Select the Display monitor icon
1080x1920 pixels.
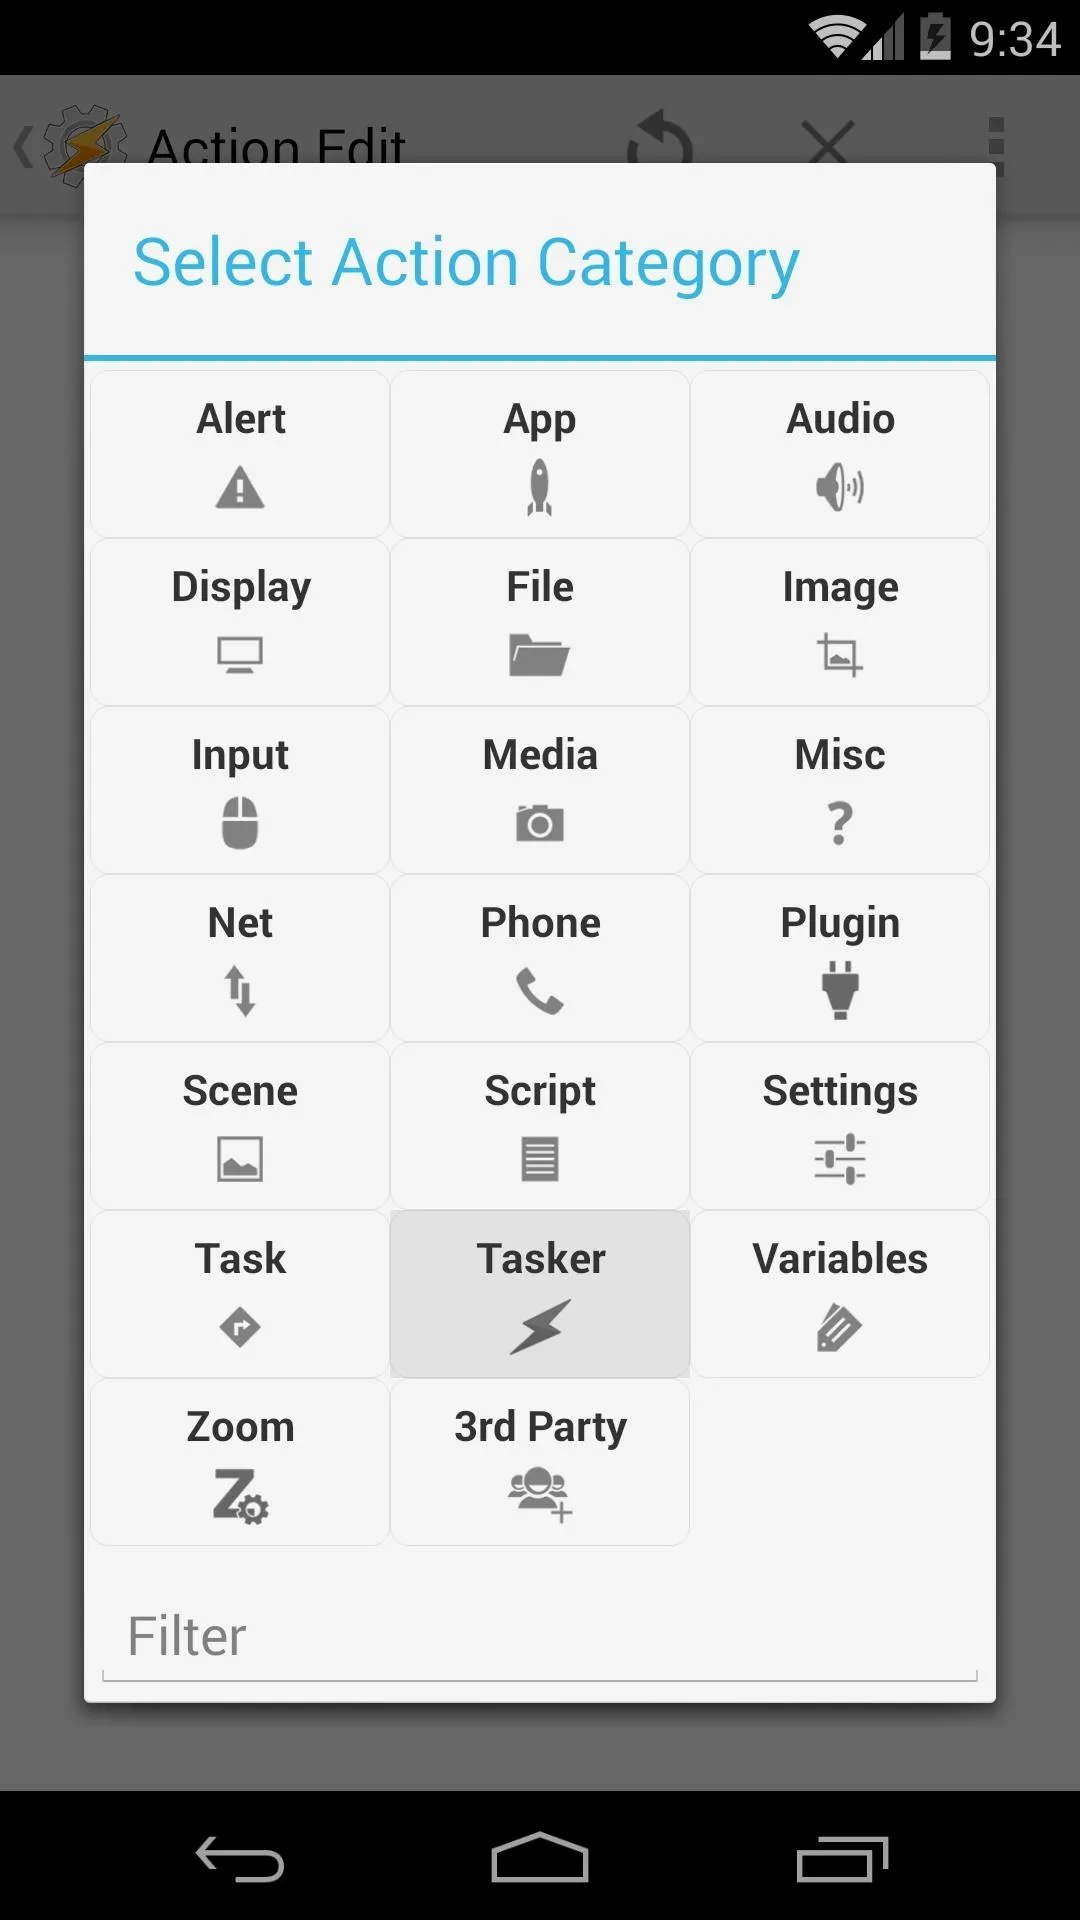[x=240, y=655]
